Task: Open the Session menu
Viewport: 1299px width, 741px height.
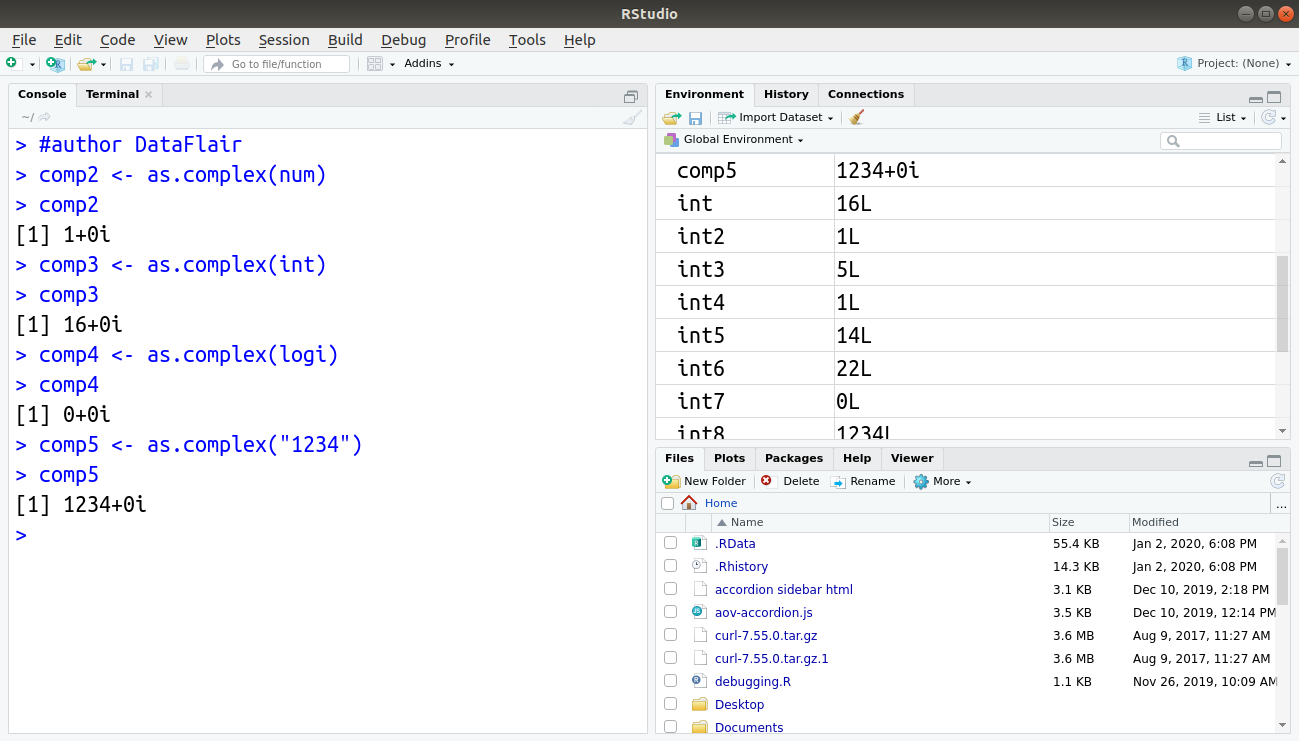Action: (x=284, y=40)
